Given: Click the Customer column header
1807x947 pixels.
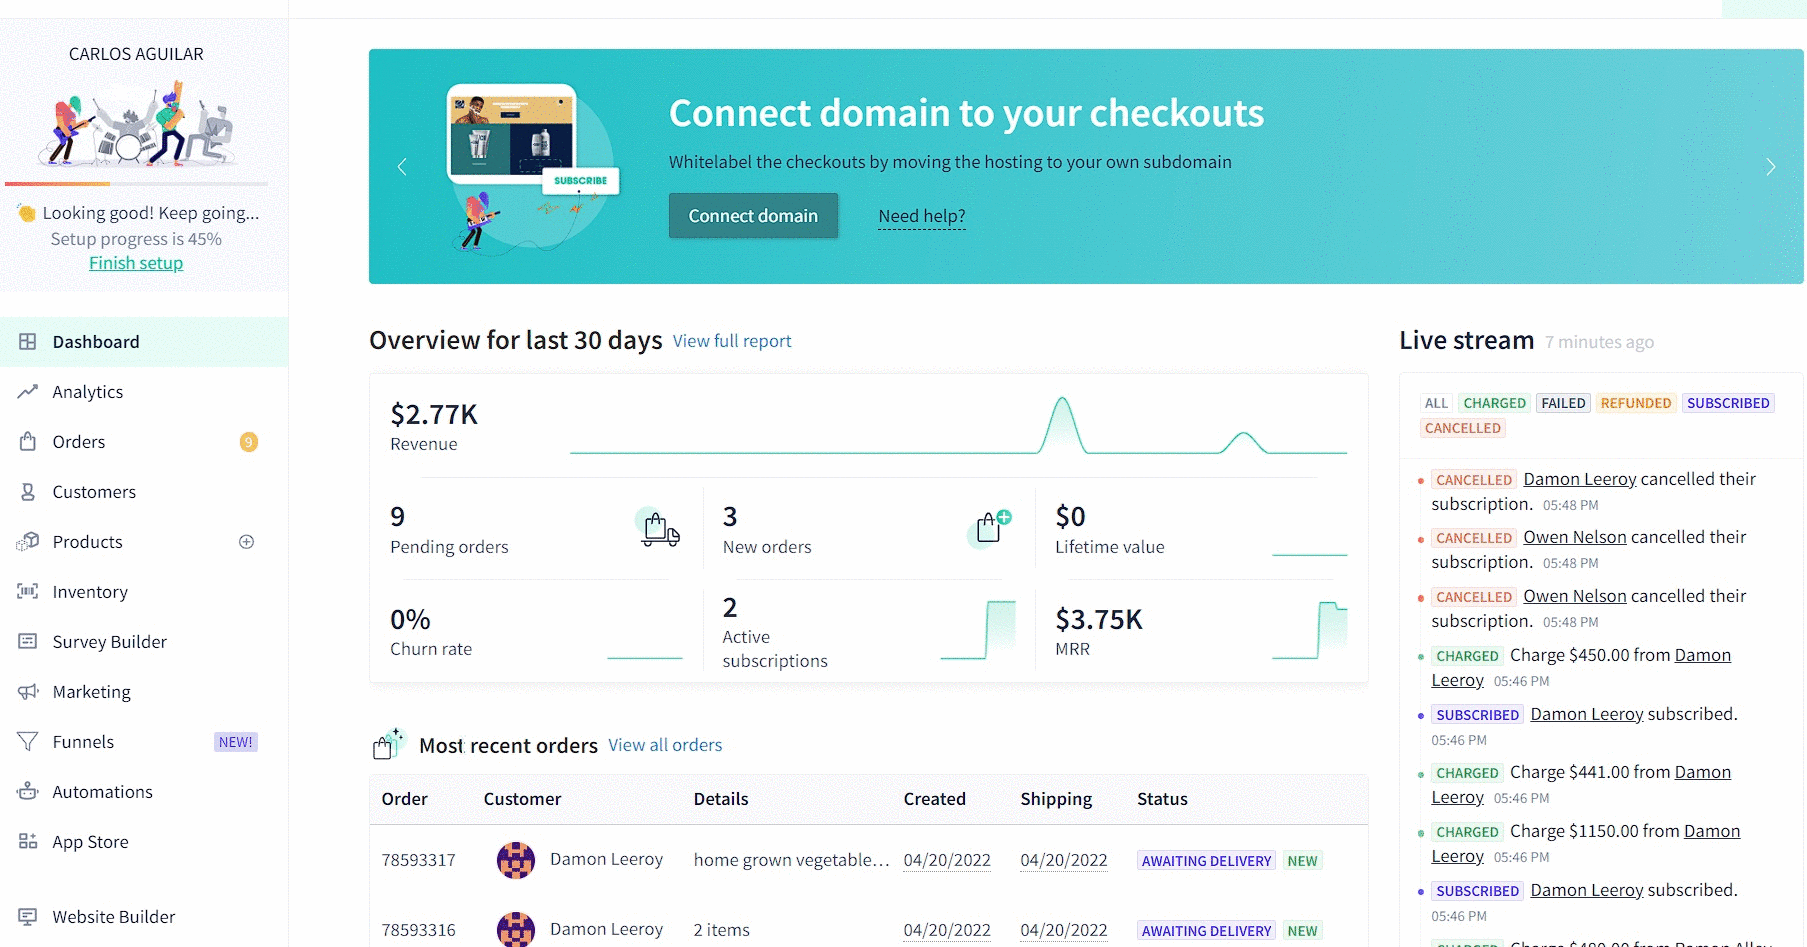Looking at the screenshot, I should pos(522,799).
